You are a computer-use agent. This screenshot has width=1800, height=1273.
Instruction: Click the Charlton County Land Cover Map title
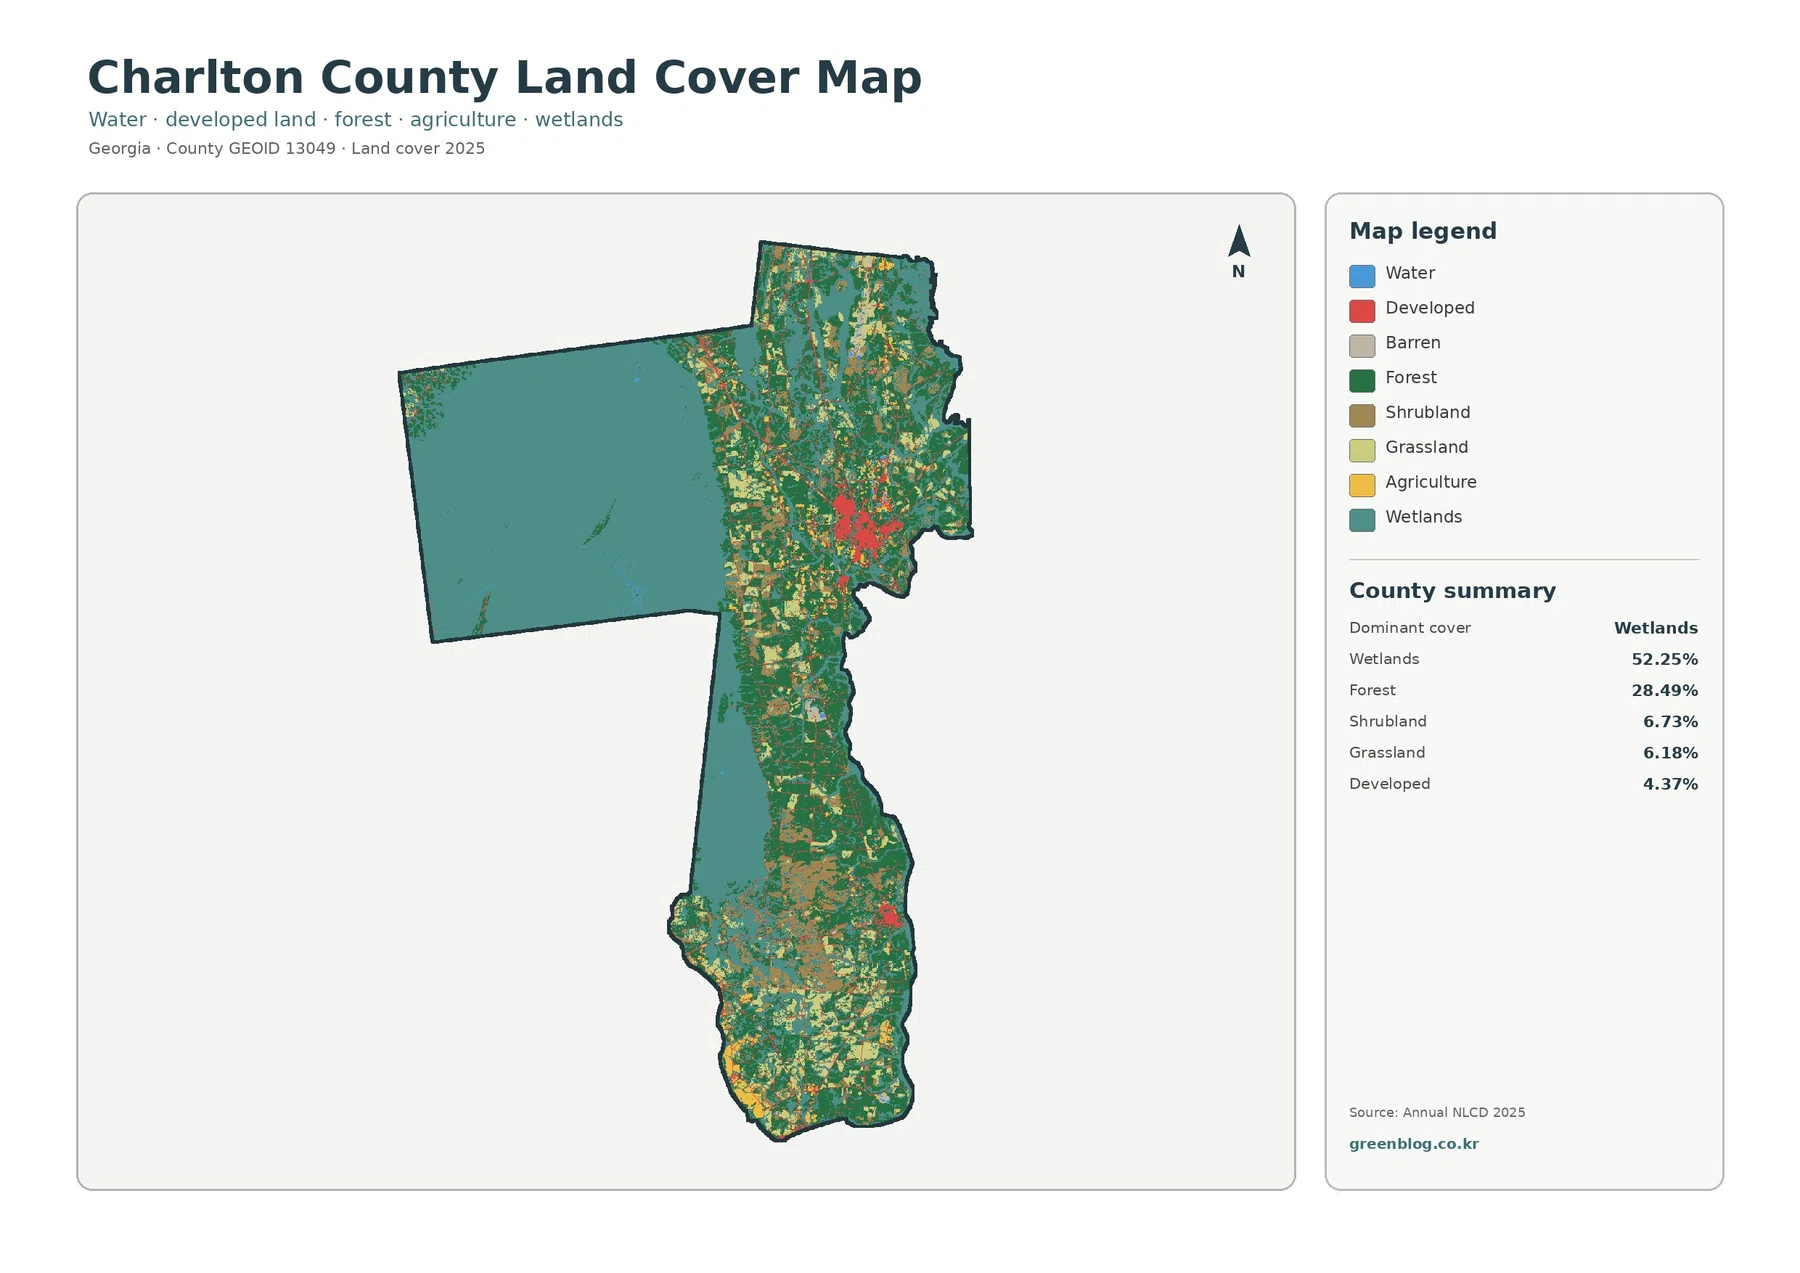tap(504, 78)
